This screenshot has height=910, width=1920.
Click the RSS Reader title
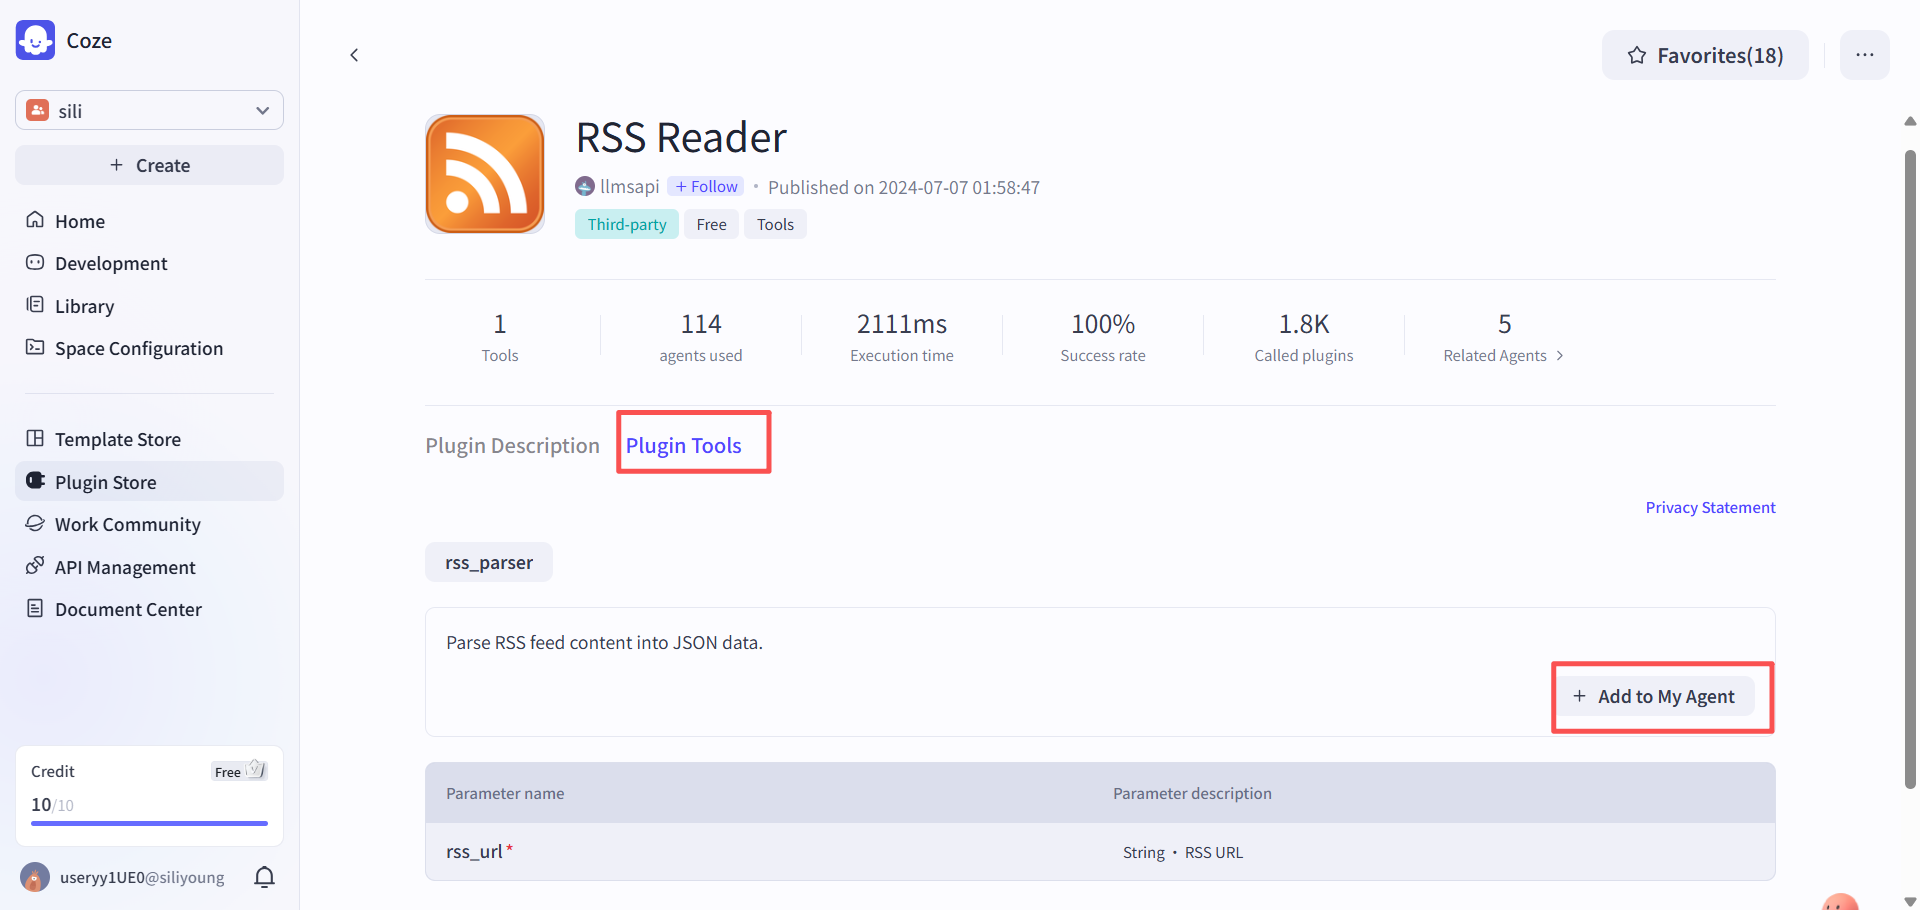pos(681,137)
